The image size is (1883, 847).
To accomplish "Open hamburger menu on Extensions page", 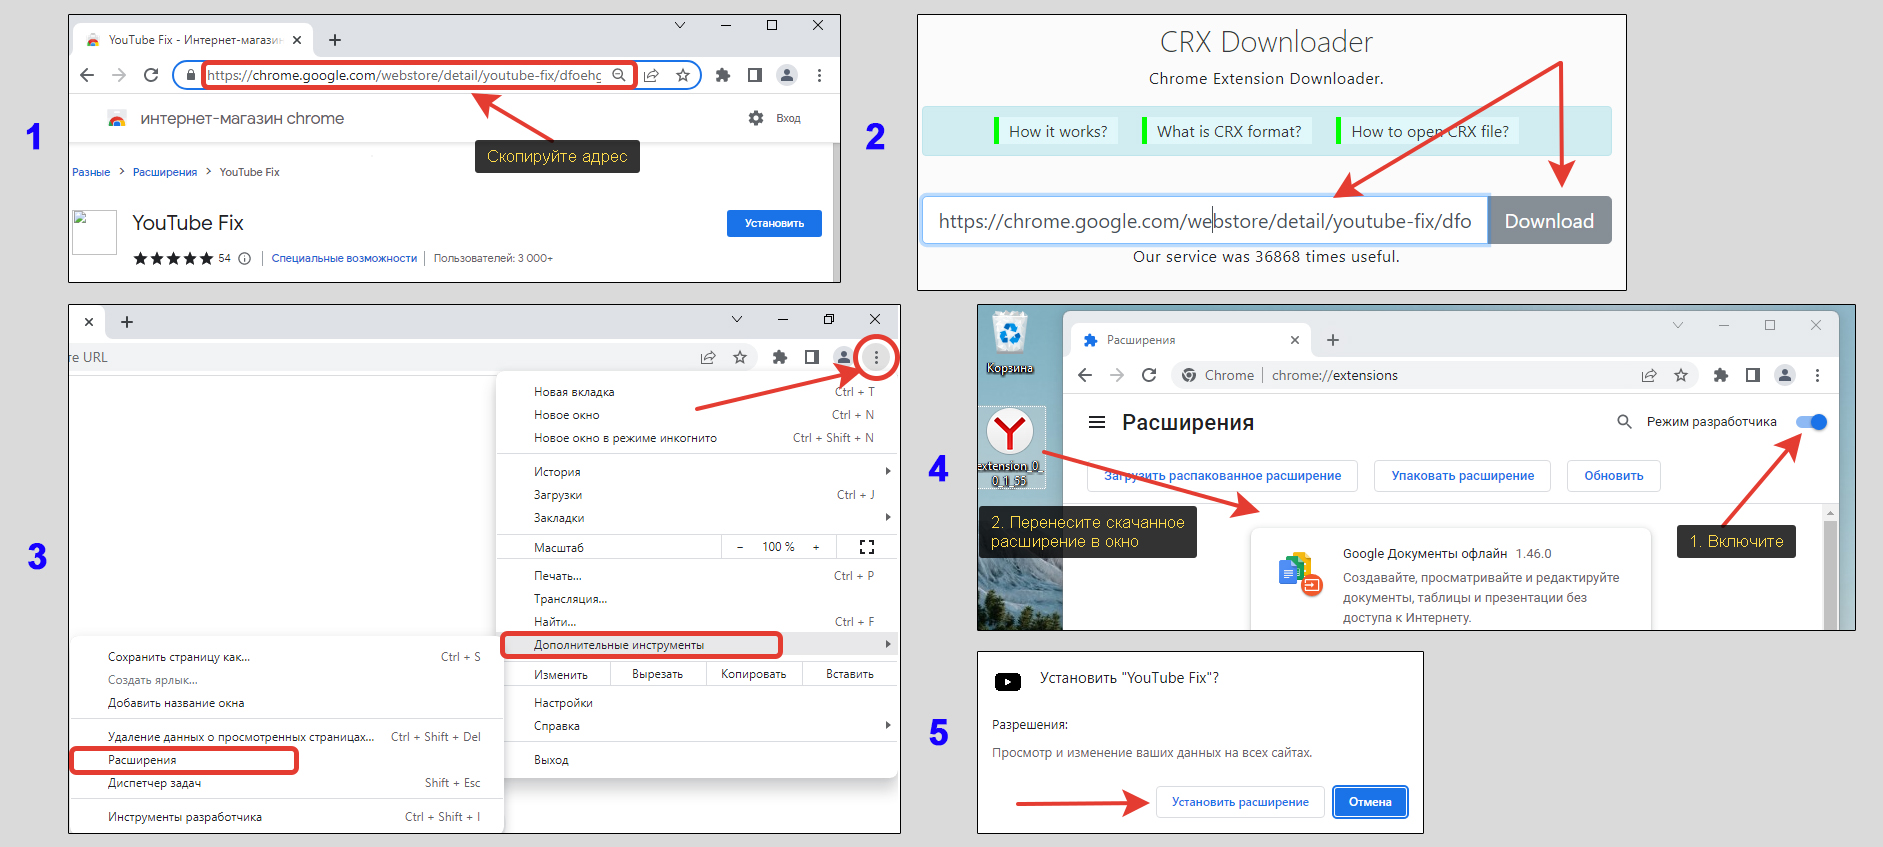I will 1097,422.
